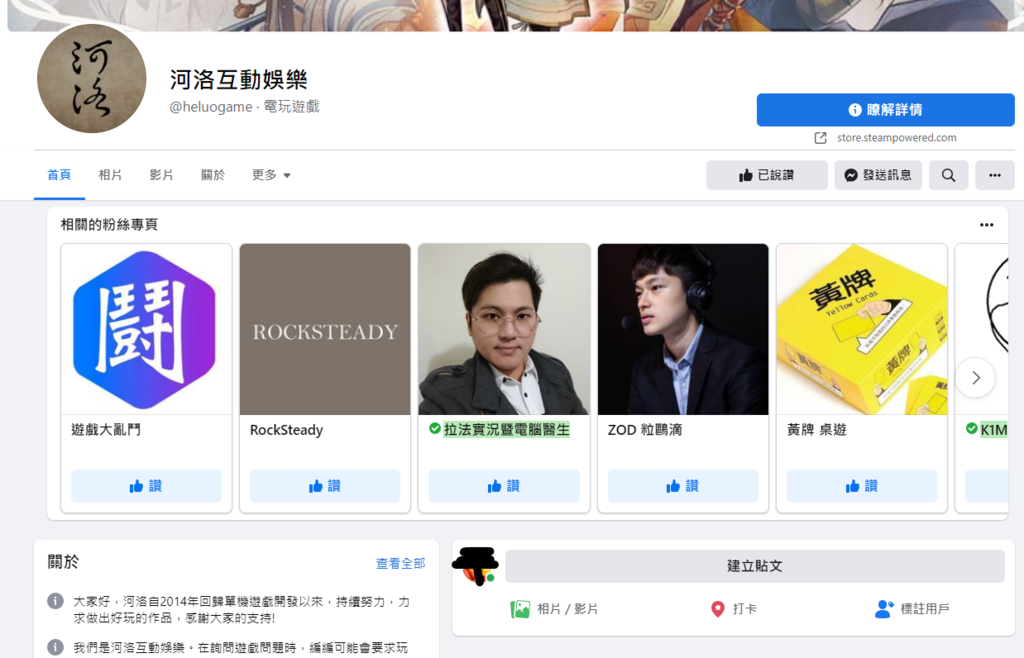
Task: Click the 標註用戶 tag people icon
Action: pyautogui.click(x=884, y=609)
